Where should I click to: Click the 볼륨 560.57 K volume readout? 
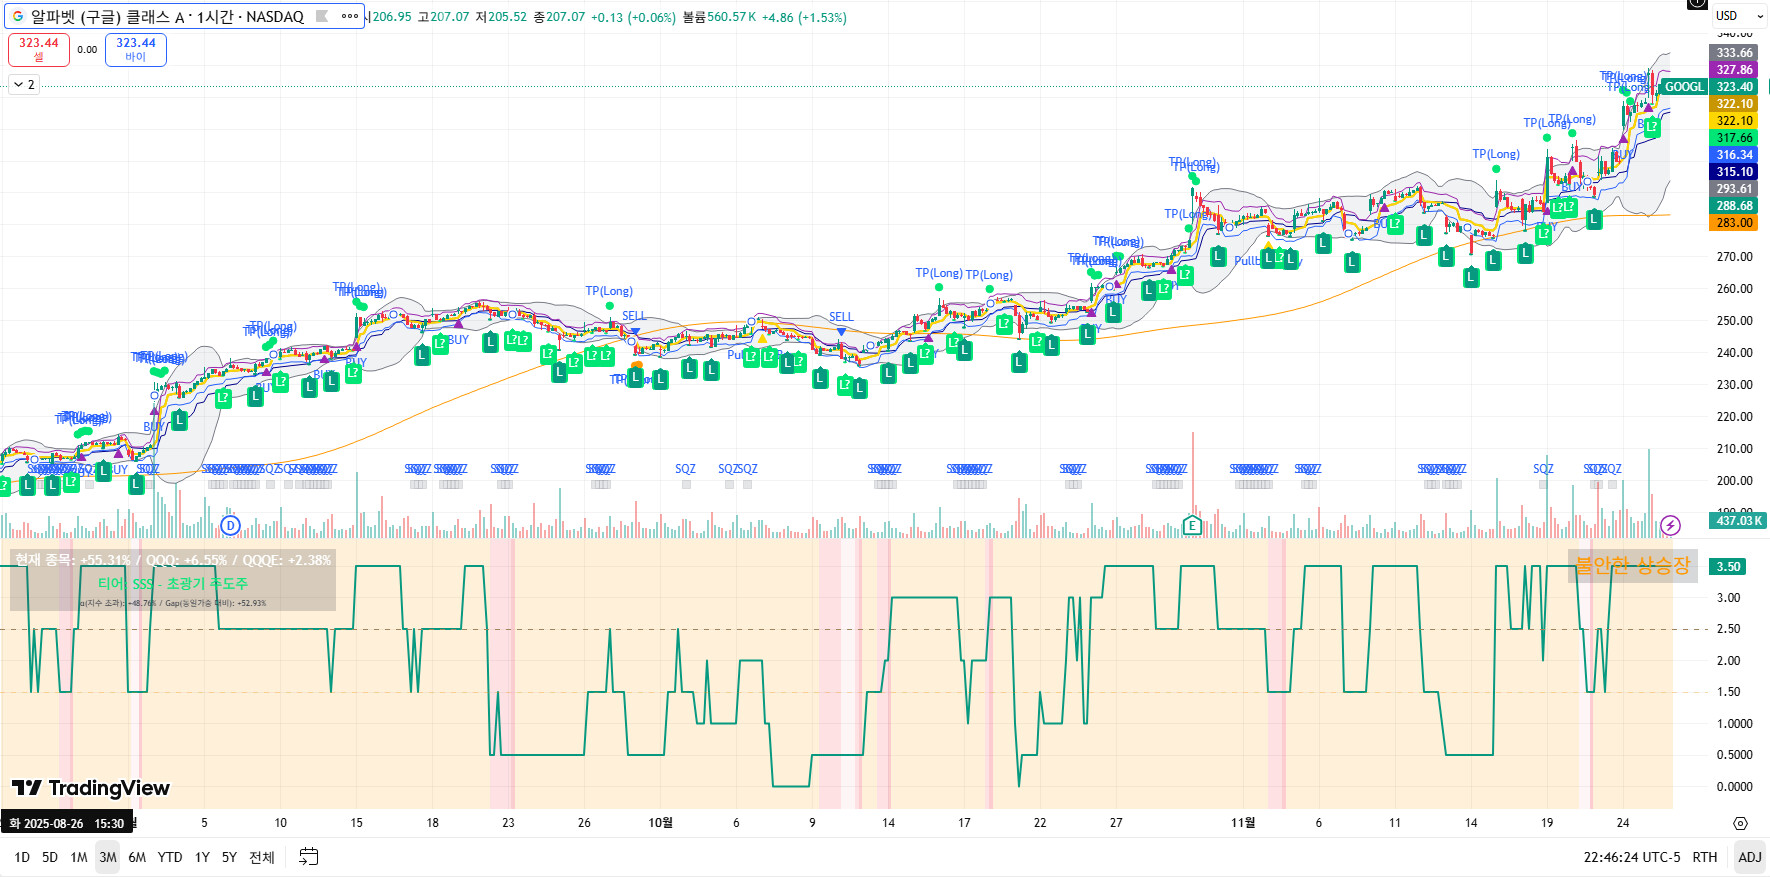(719, 17)
